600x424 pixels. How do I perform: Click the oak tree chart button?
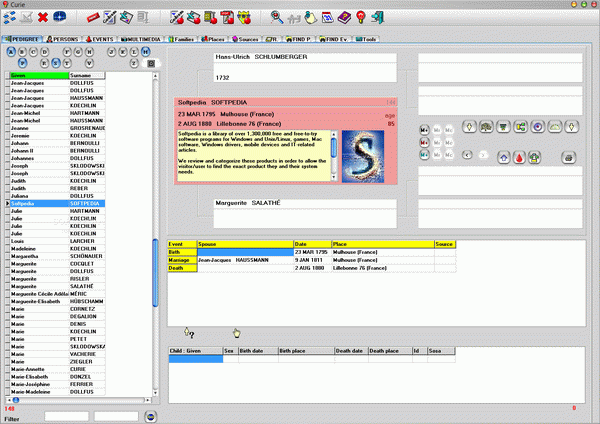point(486,127)
